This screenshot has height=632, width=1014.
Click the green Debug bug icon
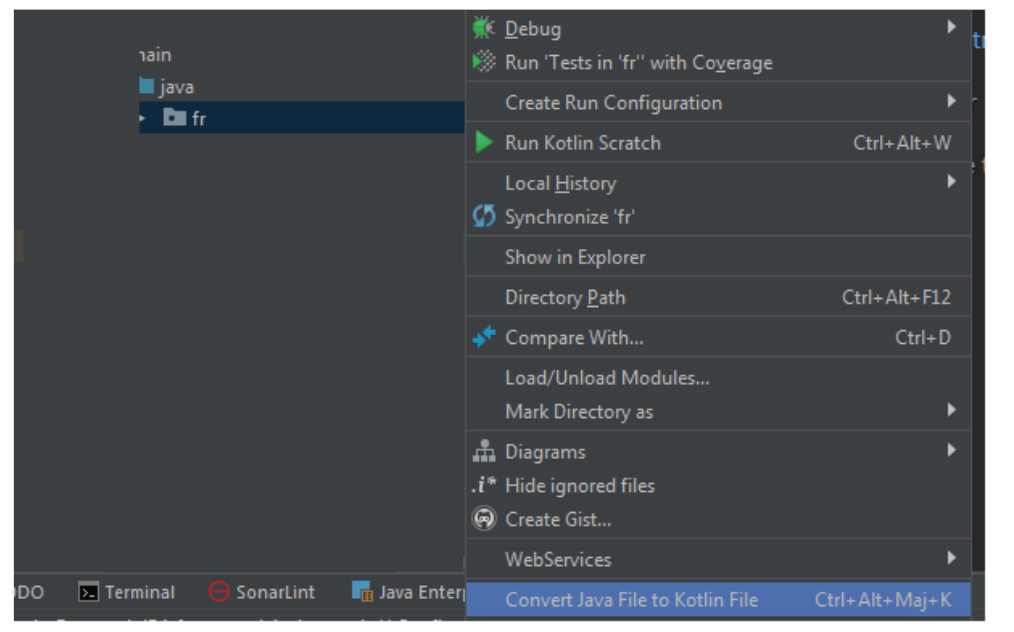484,29
